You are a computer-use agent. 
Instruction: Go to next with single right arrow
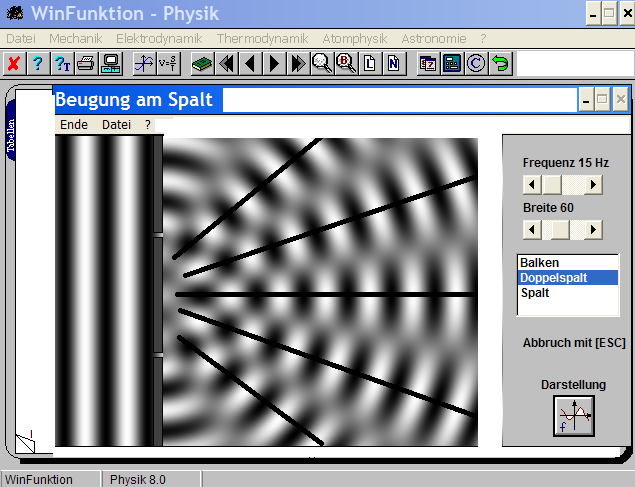[274, 64]
